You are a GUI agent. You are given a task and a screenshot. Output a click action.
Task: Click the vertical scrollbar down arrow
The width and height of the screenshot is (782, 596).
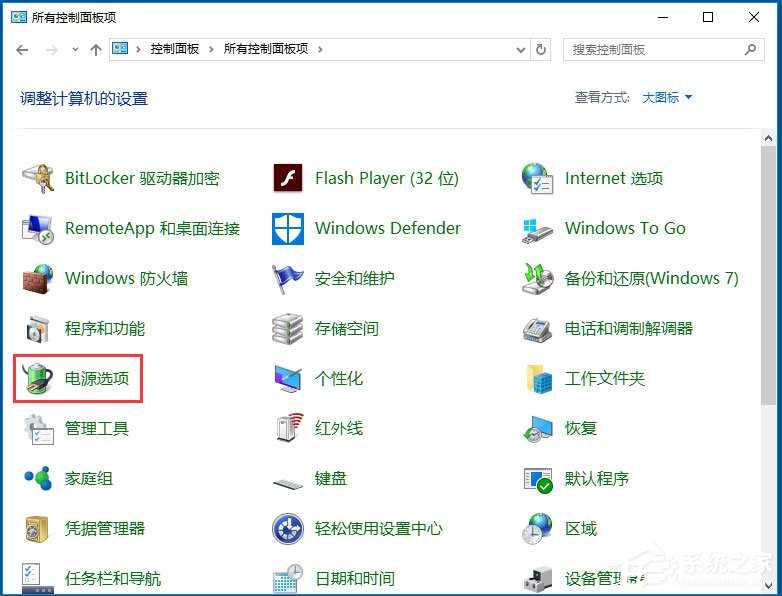click(769, 586)
